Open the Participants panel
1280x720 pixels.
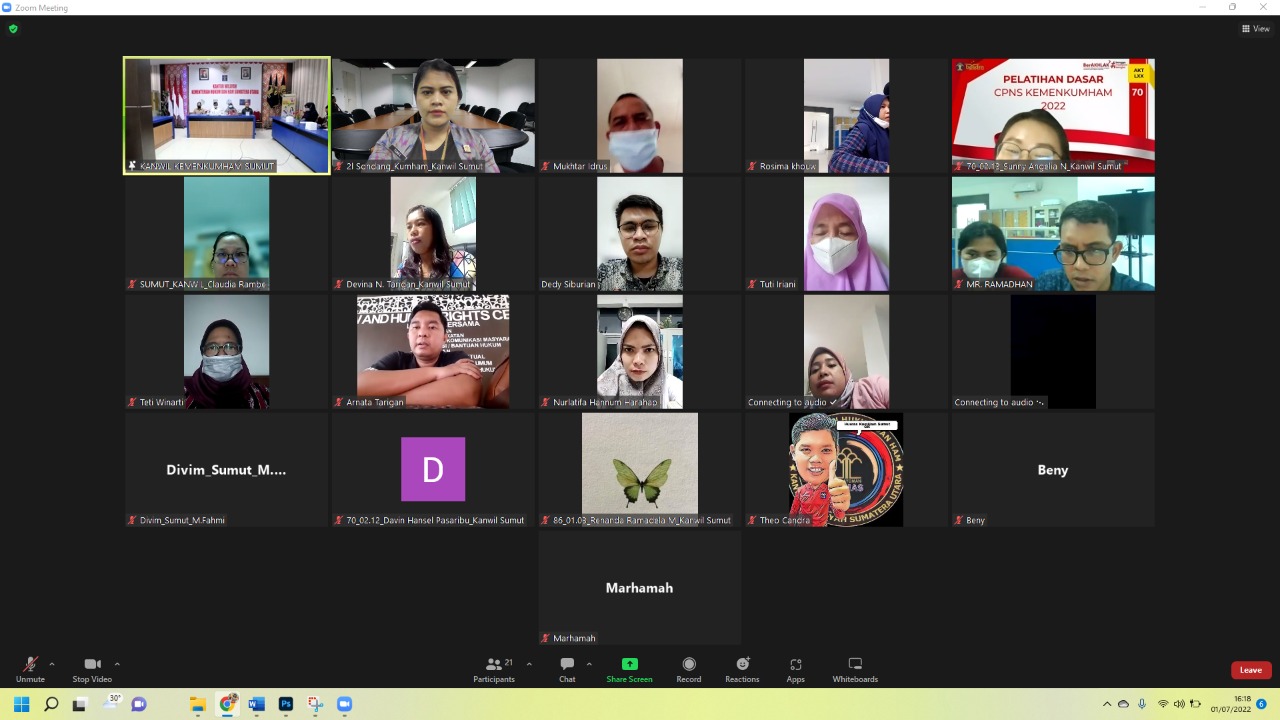[494, 668]
